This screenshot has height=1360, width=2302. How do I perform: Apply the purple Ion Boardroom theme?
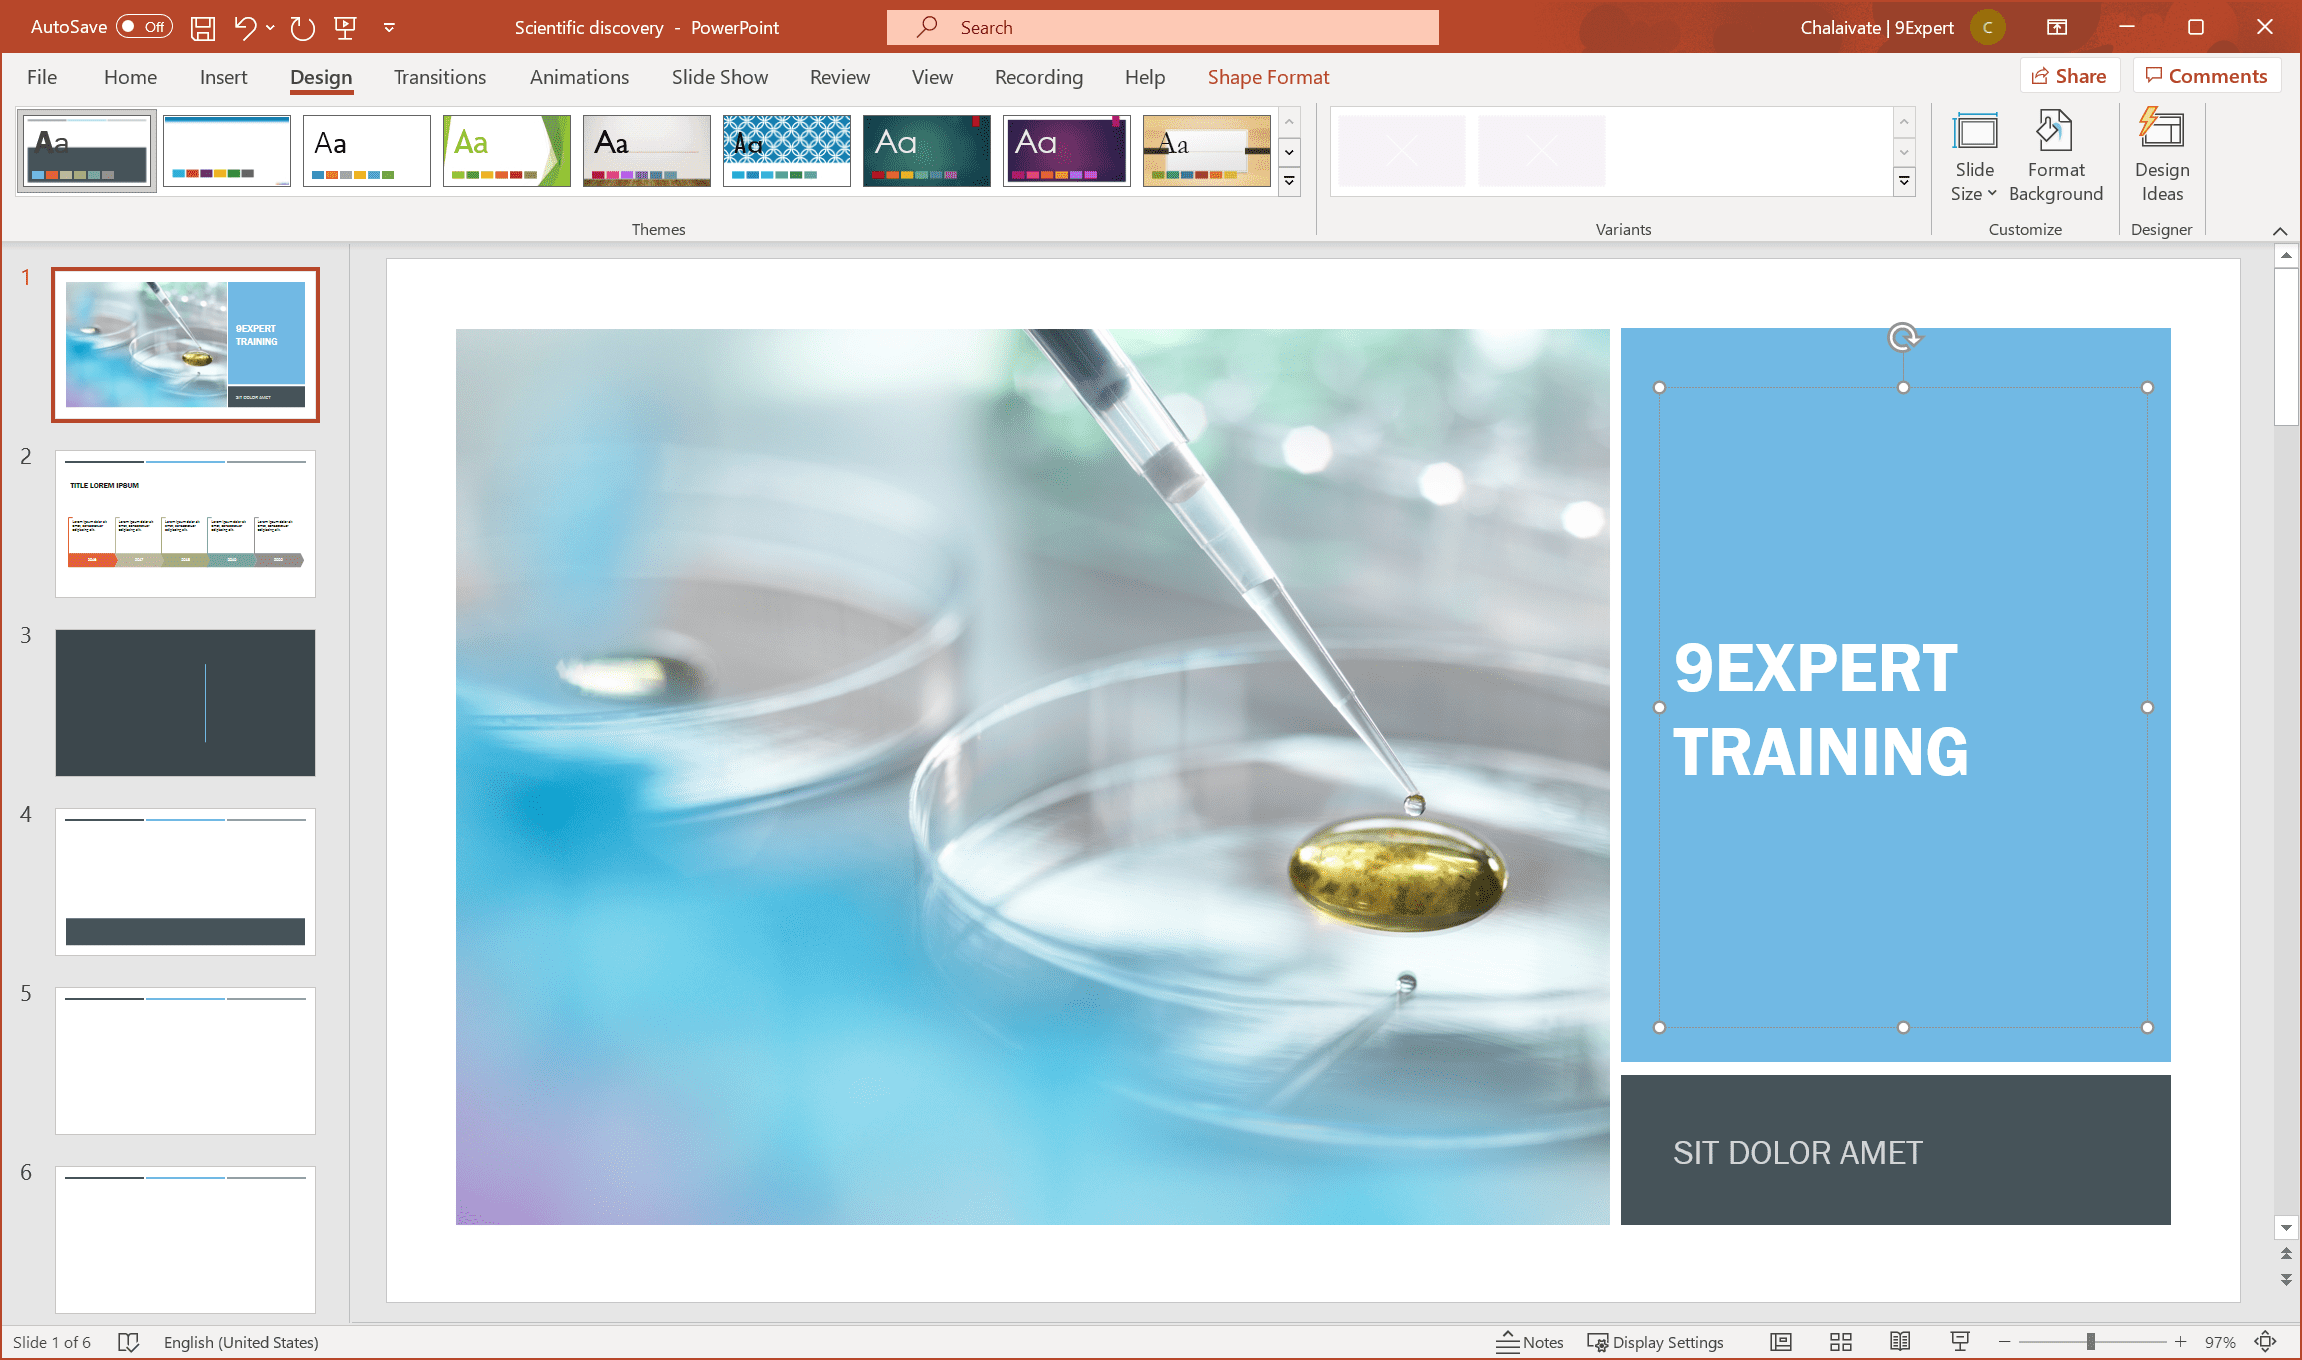[x=1066, y=151]
